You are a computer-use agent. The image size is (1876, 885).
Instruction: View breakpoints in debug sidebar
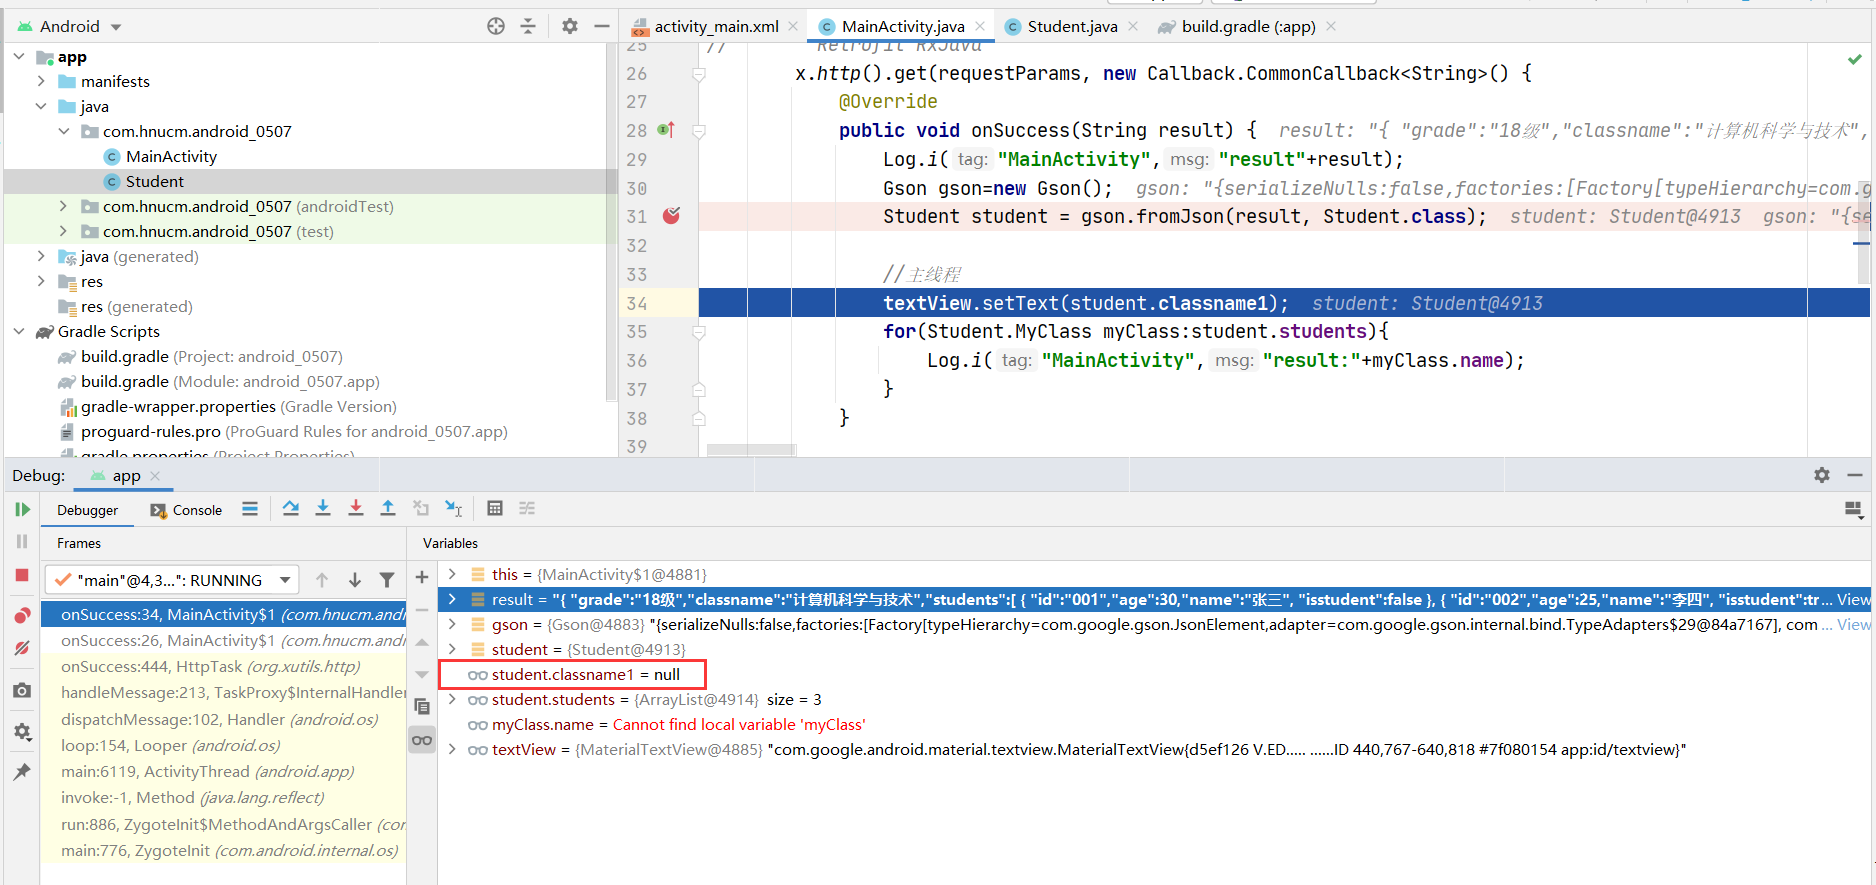tap(22, 615)
